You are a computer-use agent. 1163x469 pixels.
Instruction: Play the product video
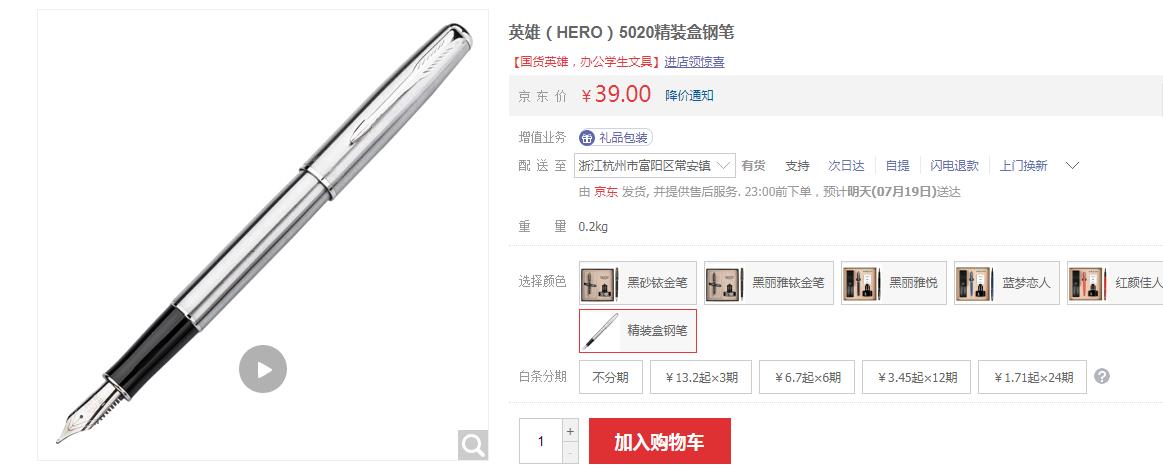click(263, 369)
